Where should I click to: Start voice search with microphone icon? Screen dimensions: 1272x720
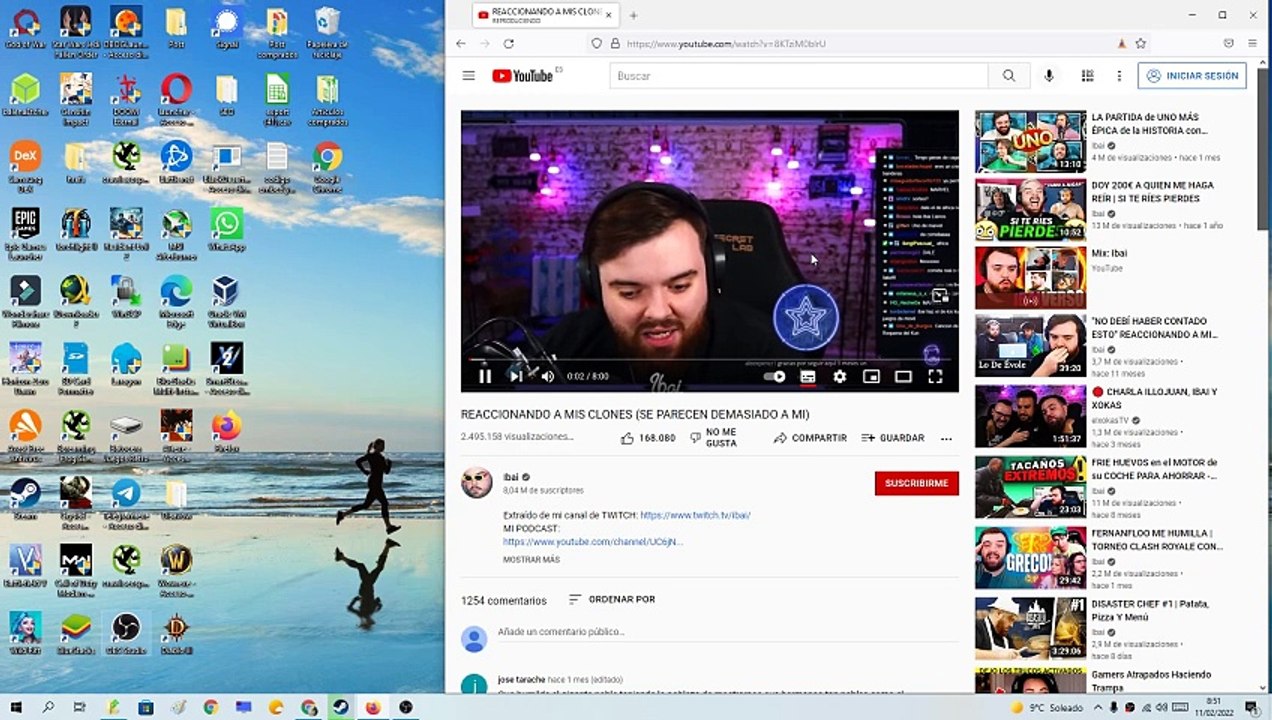click(x=1049, y=76)
